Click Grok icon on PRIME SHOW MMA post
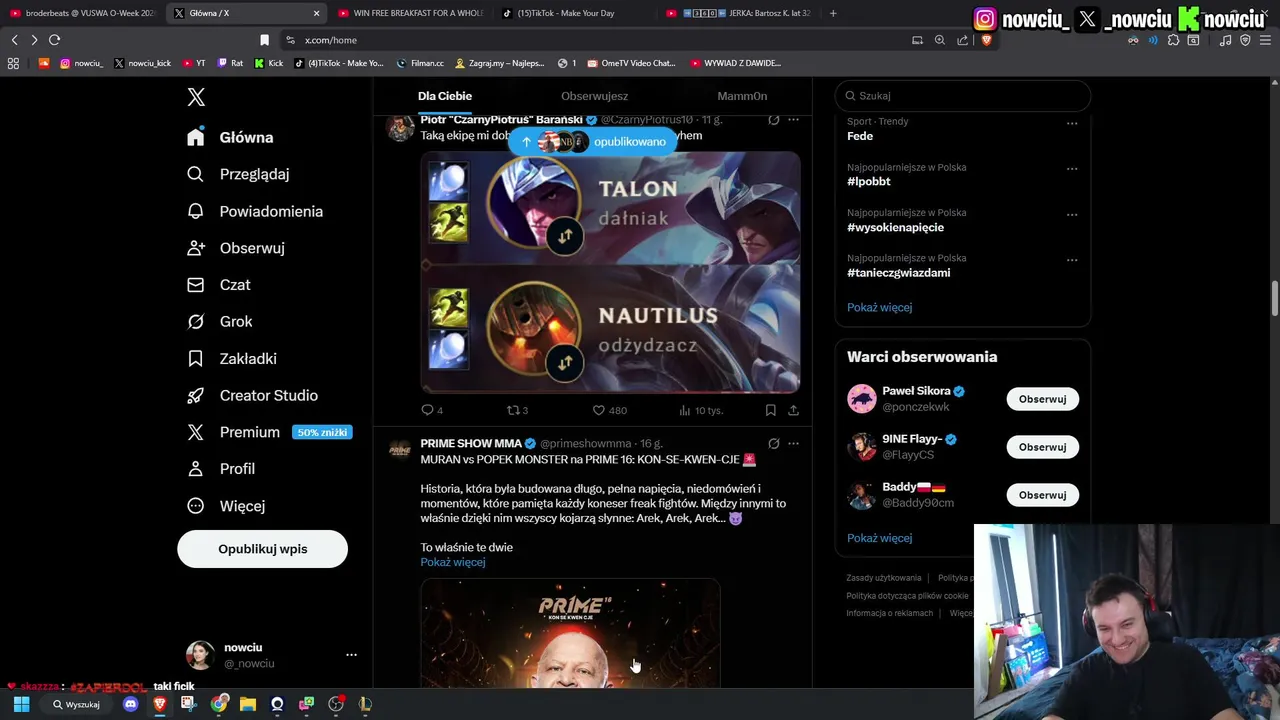 [773, 443]
